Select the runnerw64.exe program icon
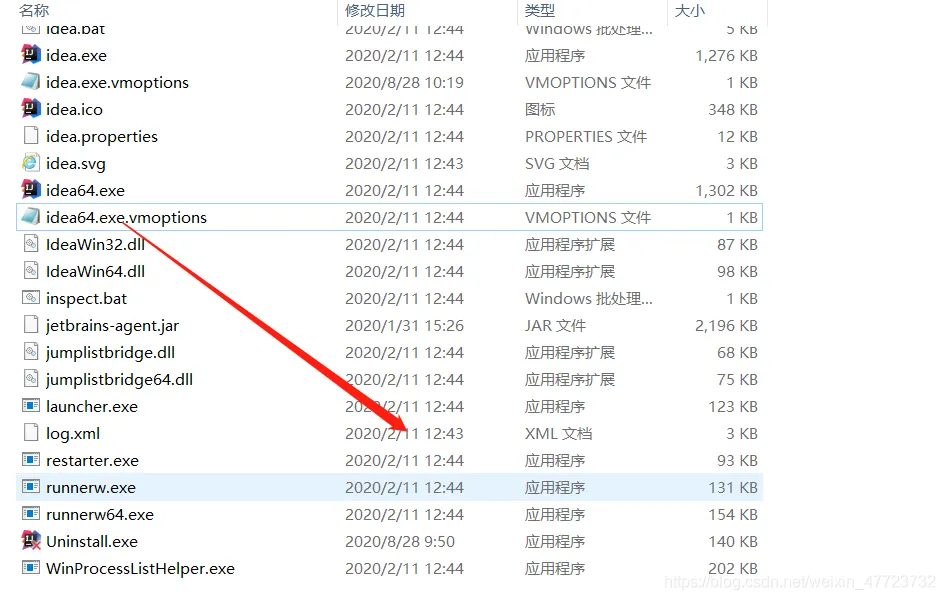The image size is (945, 600). (x=31, y=513)
